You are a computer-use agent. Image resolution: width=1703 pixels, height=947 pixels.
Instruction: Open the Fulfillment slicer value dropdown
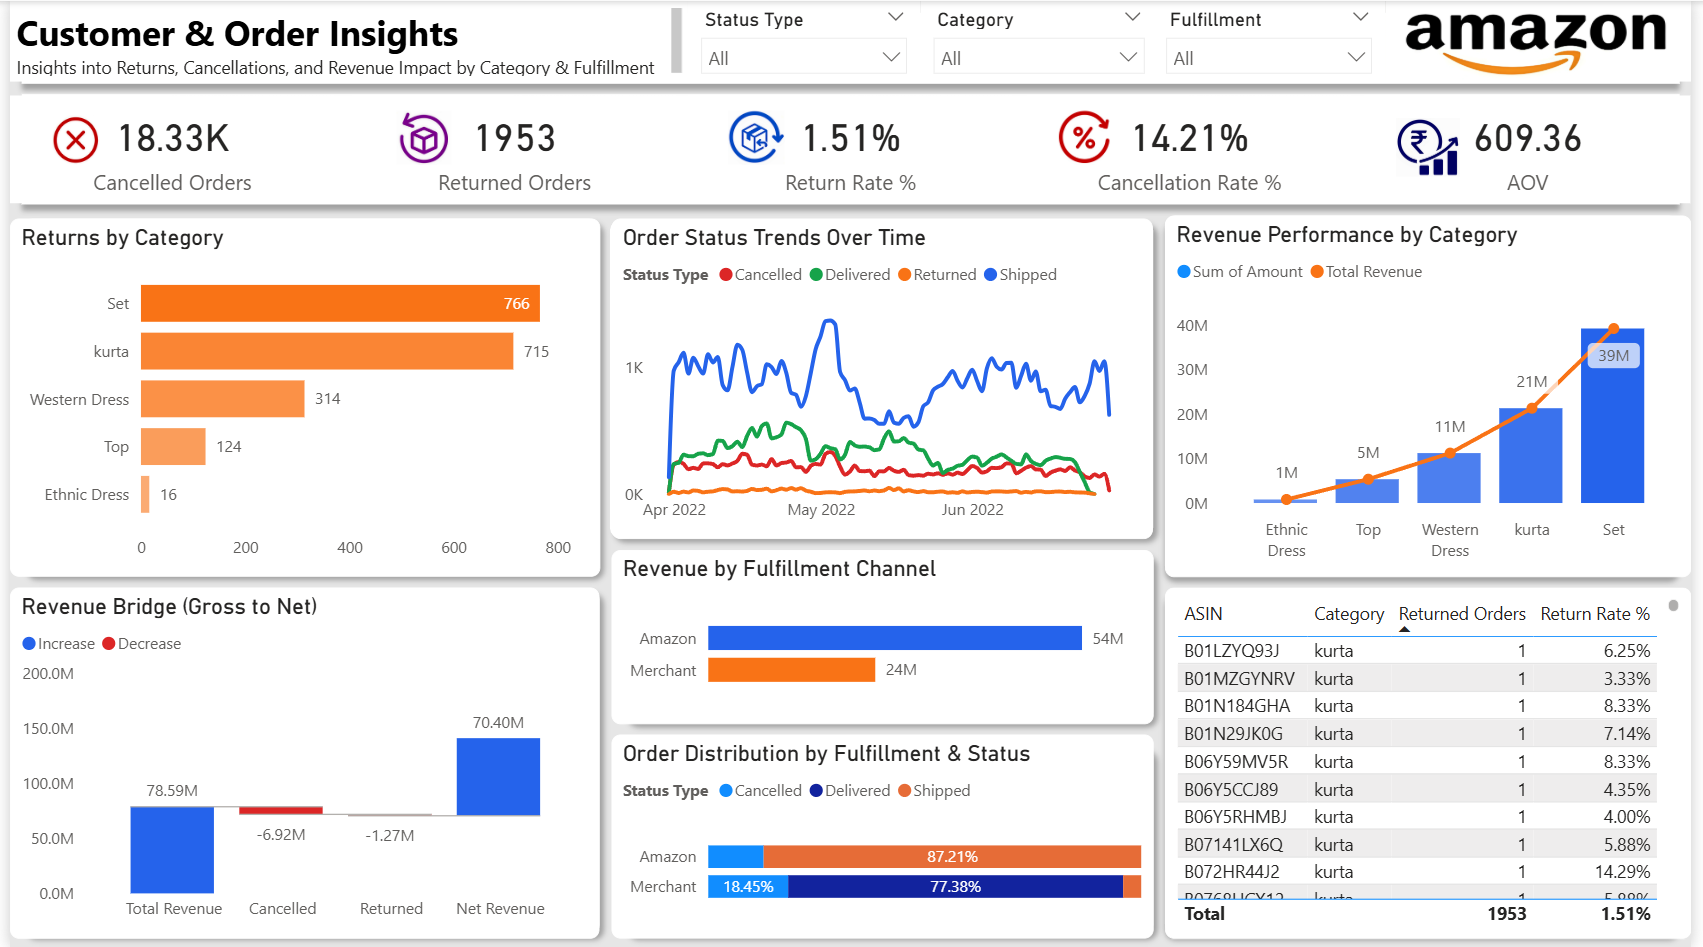tap(1269, 58)
